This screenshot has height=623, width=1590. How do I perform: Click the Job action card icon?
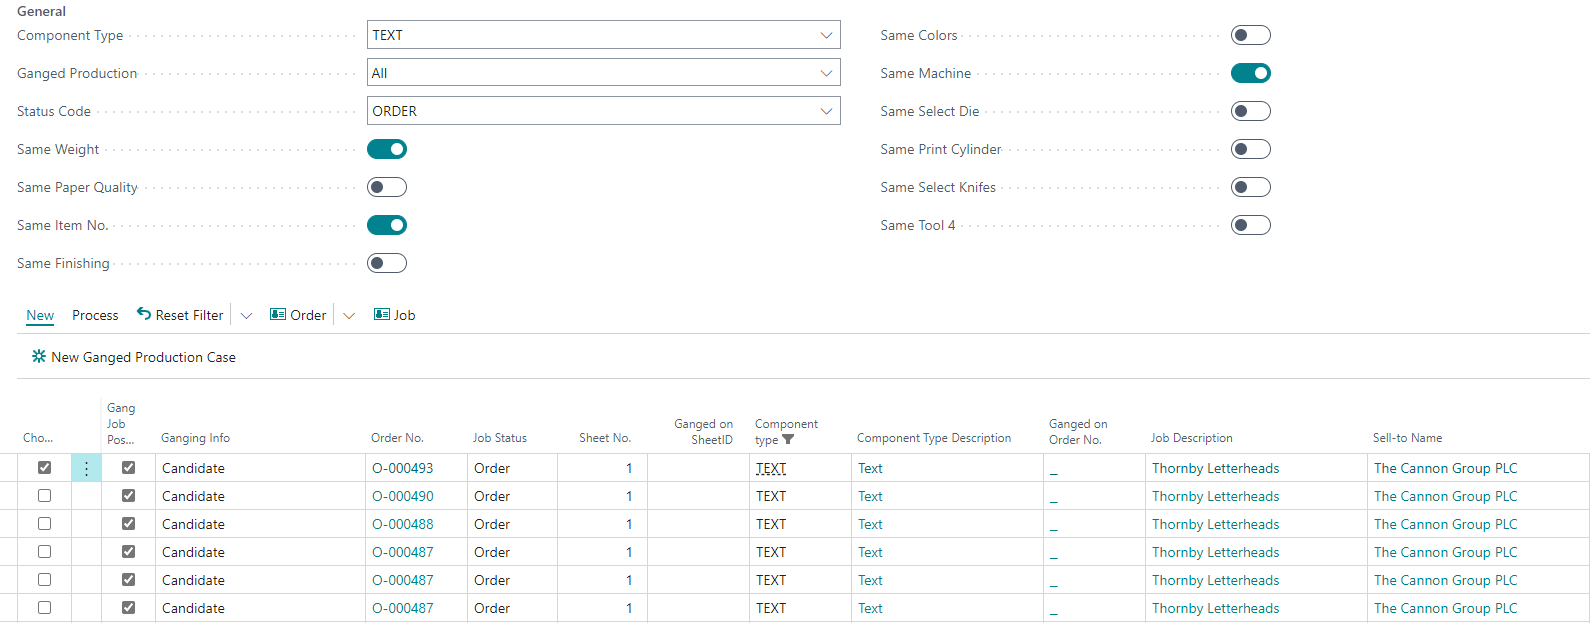click(x=382, y=314)
